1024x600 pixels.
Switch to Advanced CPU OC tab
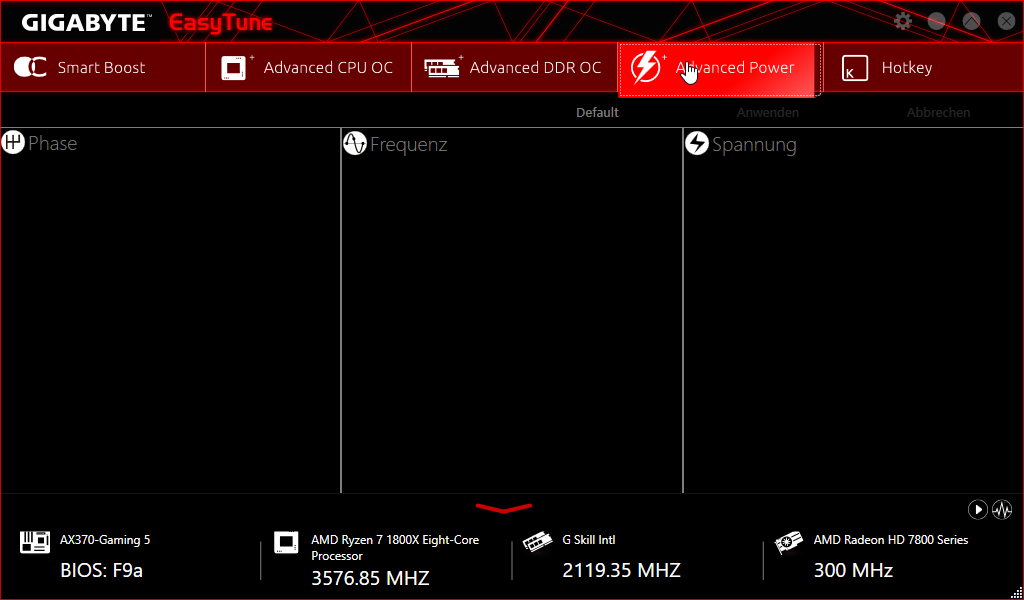coord(308,67)
